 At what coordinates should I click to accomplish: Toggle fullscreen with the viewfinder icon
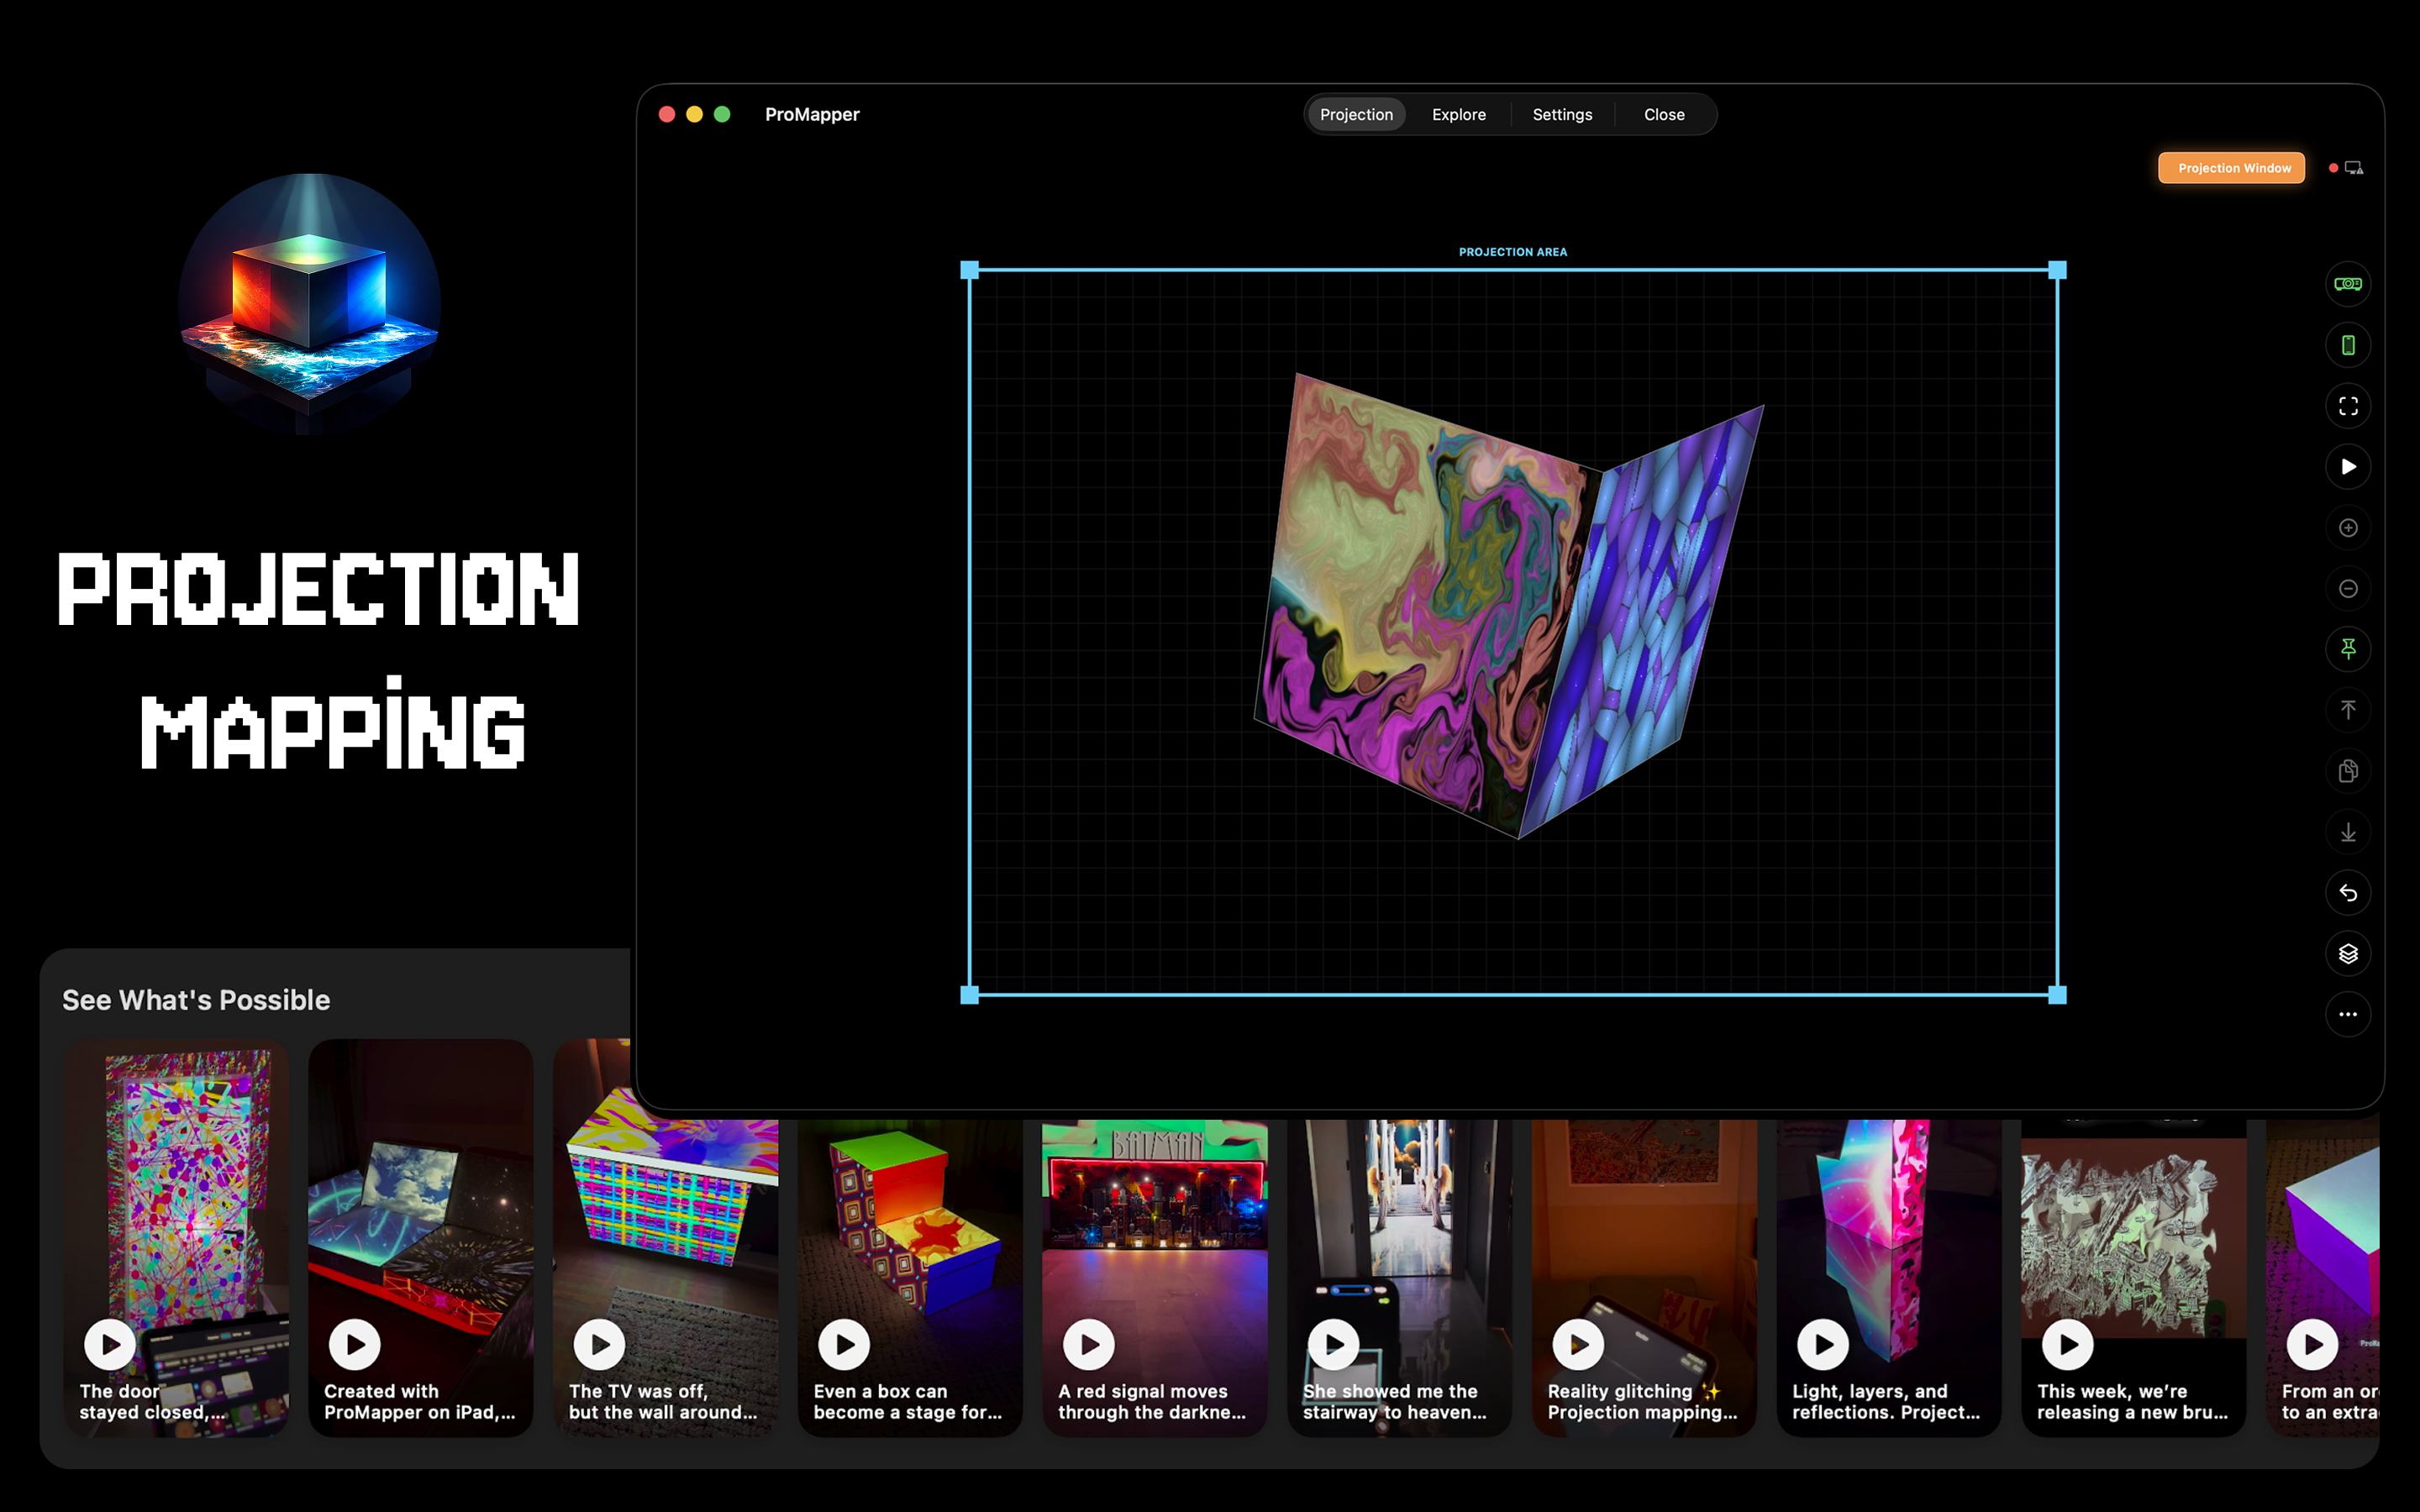[x=2347, y=406]
